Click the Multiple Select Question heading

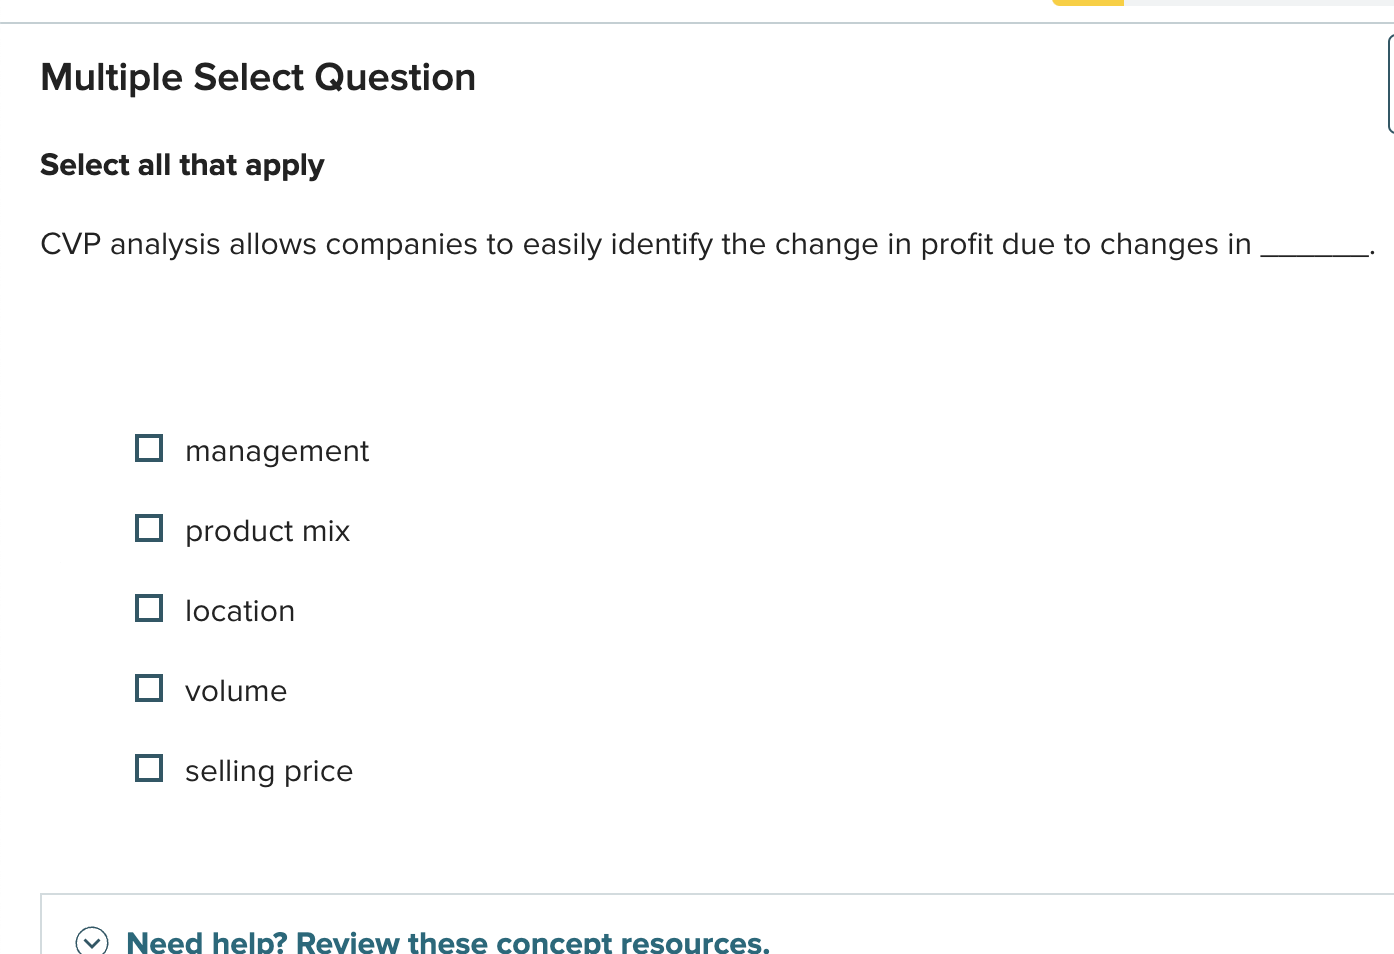[x=257, y=77]
